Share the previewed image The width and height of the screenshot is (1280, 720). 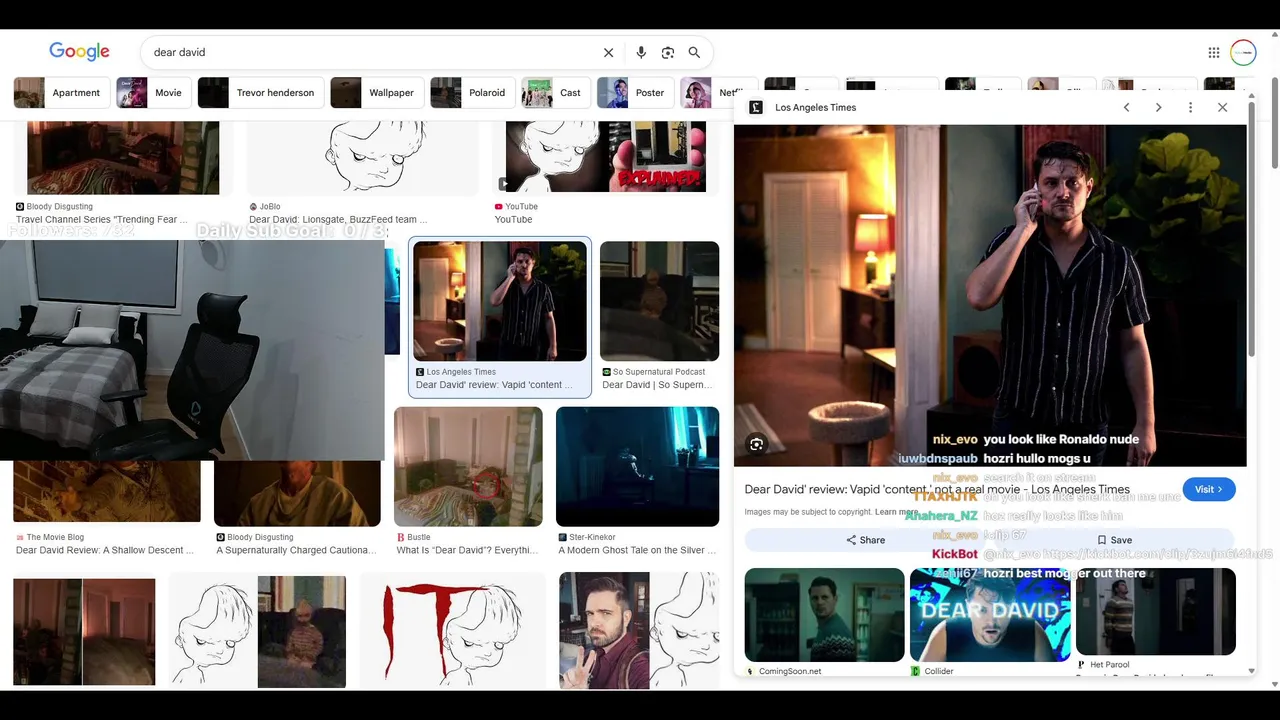pyautogui.click(x=866, y=540)
